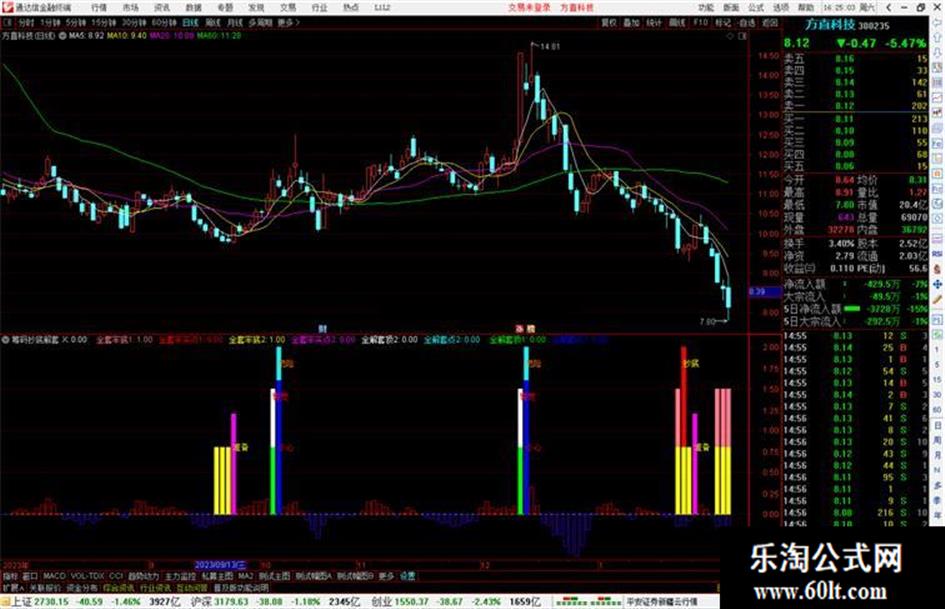Click the 买五 bid row
Viewport: 945px width, 609px height.
(856, 166)
